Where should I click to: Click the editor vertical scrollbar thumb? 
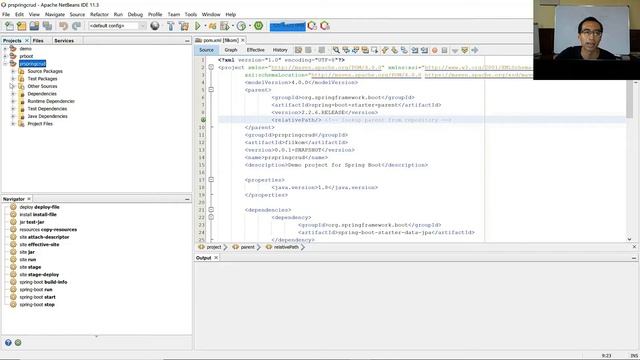pos(629,100)
